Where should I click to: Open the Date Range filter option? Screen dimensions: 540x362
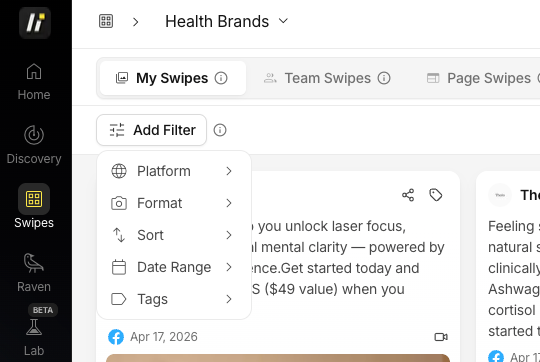tap(174, 267)
